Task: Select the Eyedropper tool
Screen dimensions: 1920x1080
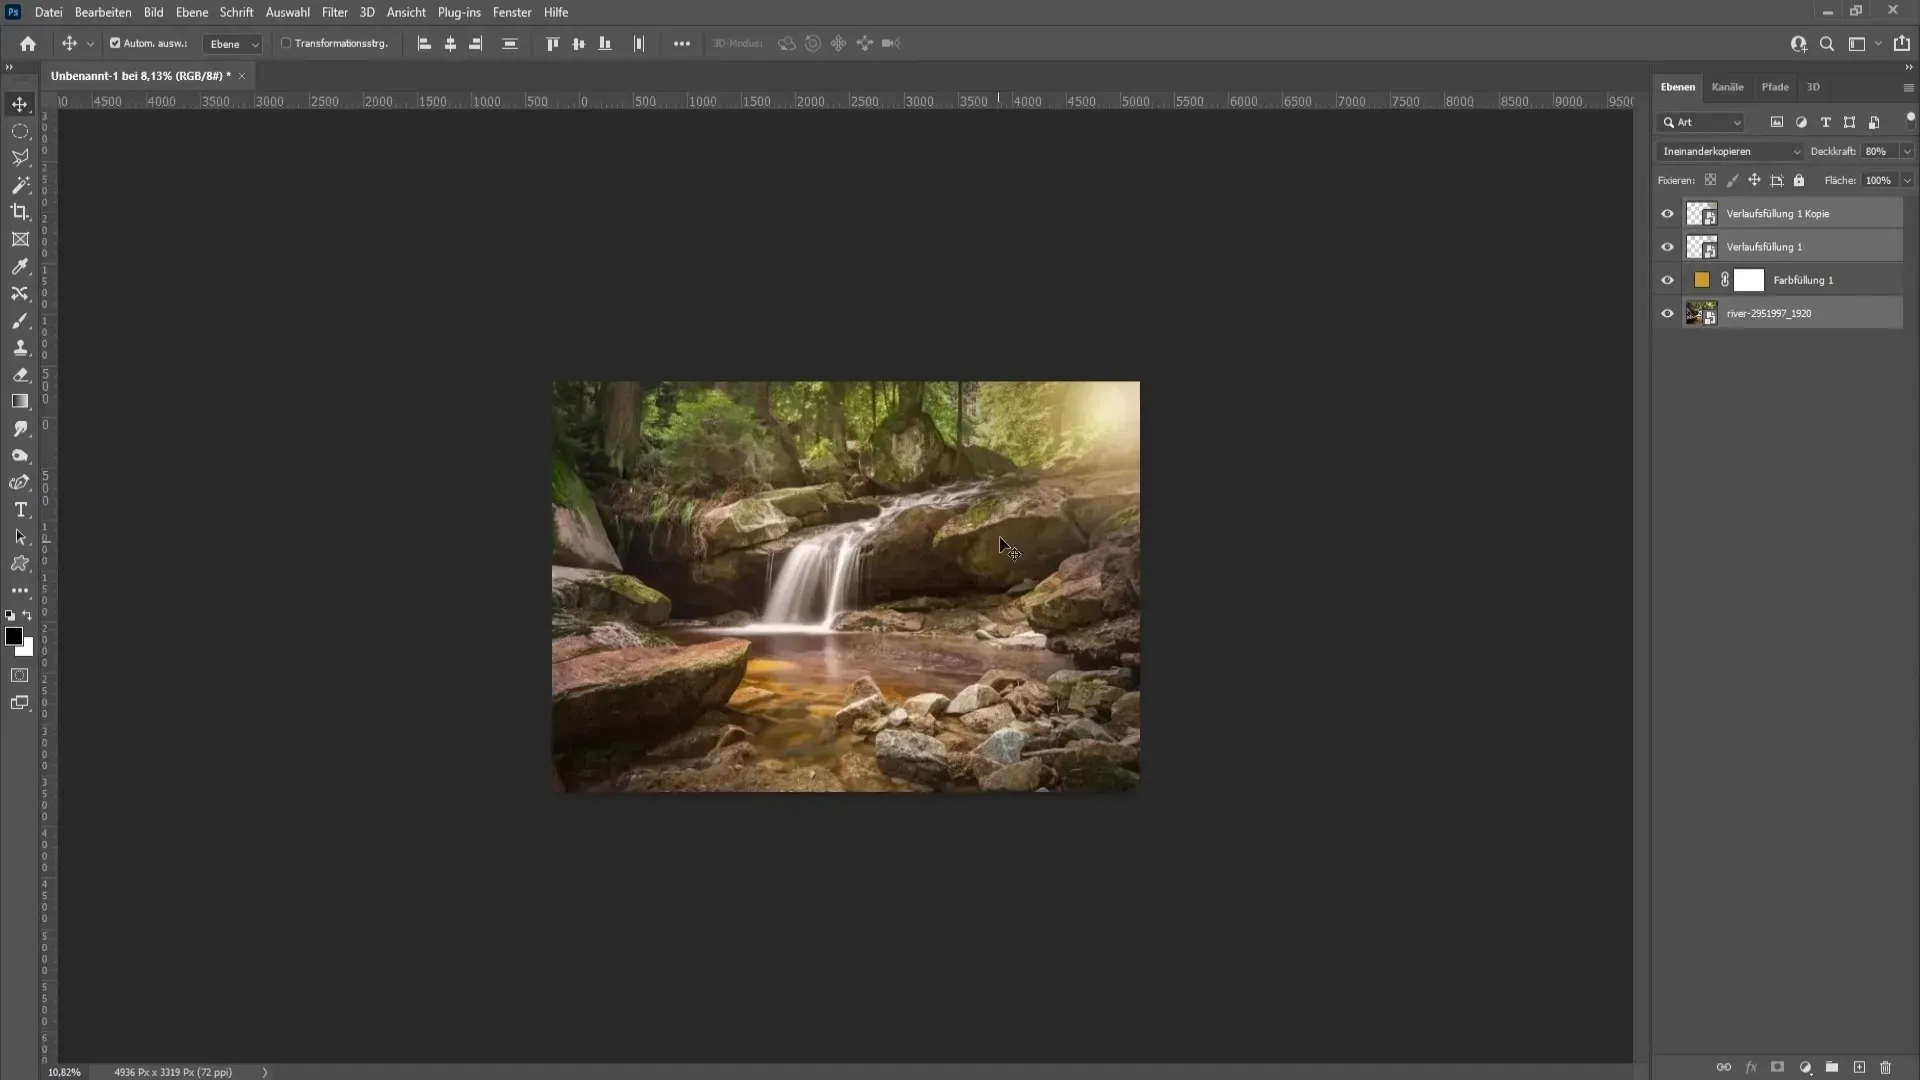Action: click(x=20, y=267)
